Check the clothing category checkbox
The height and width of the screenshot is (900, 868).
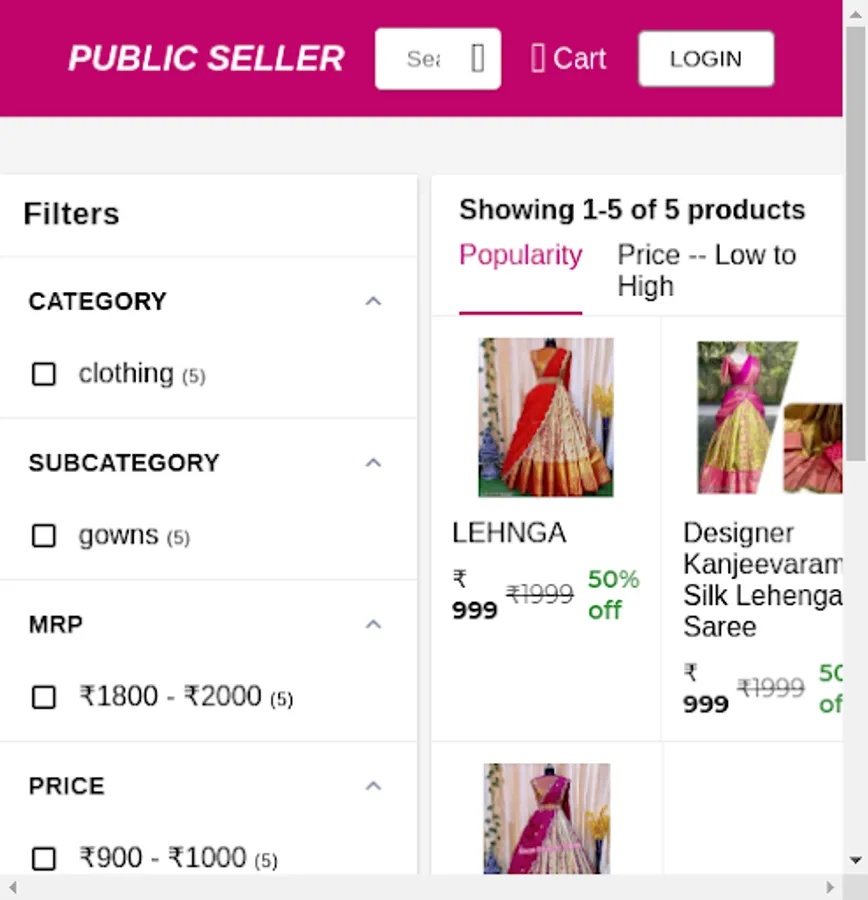(44, 374)
